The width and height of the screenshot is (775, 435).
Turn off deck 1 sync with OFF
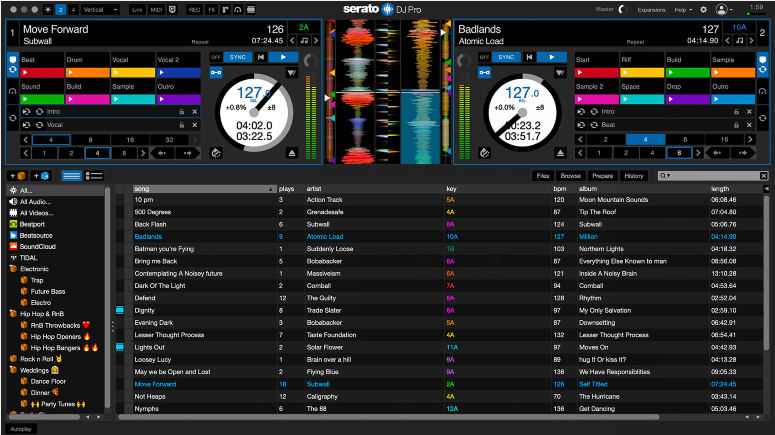click(216, 57)
